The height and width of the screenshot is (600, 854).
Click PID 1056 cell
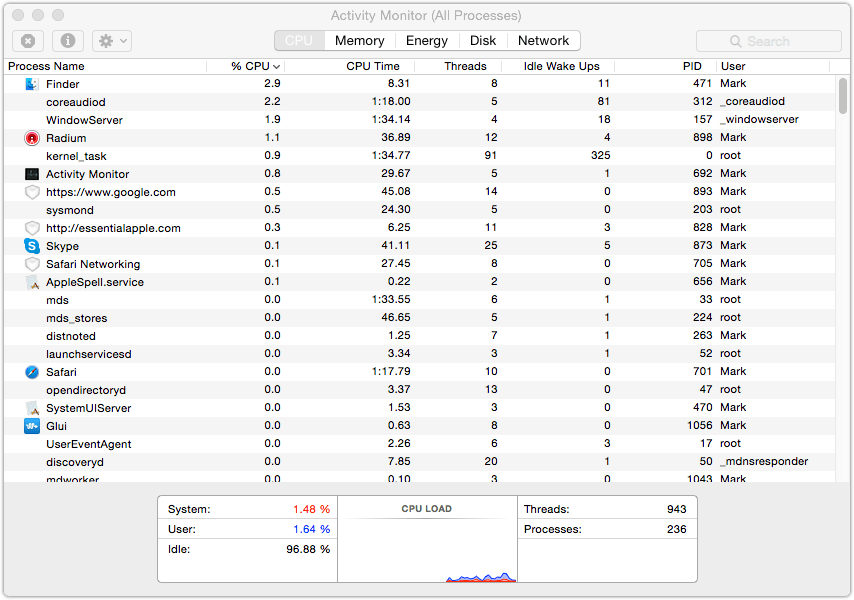(699, 425)
